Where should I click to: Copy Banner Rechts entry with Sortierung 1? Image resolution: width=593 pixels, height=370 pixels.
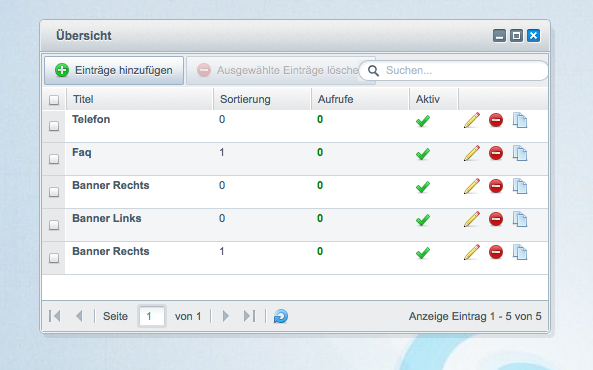(x=520, y=252)
